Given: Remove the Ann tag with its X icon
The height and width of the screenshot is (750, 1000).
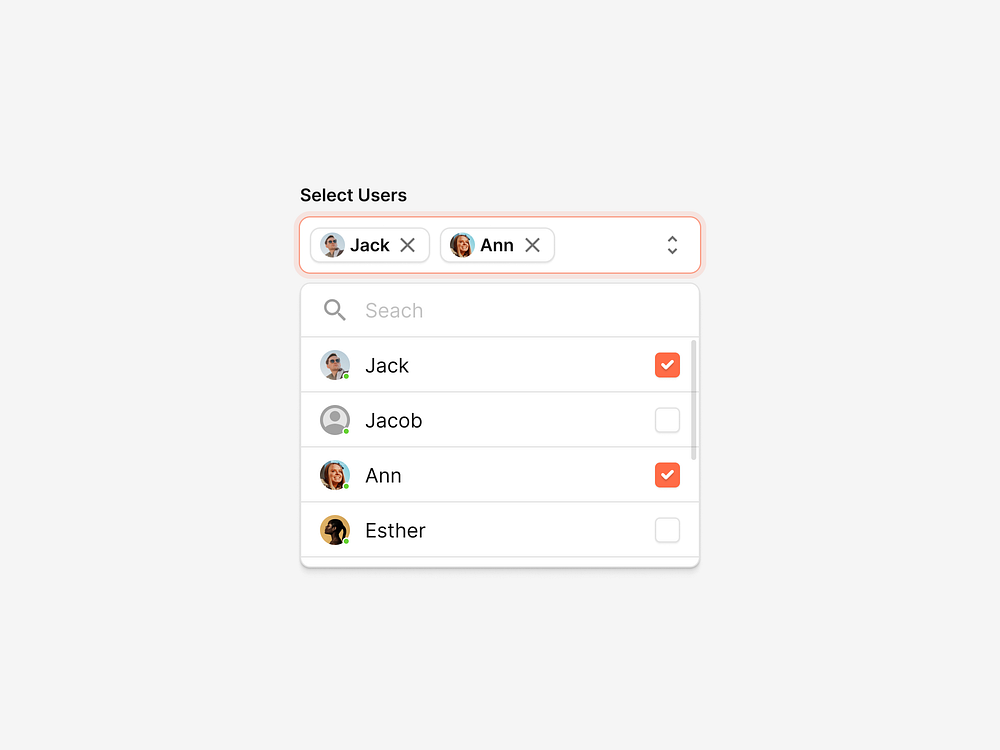Looking at the screenshot, I should [x=532, y=245].
